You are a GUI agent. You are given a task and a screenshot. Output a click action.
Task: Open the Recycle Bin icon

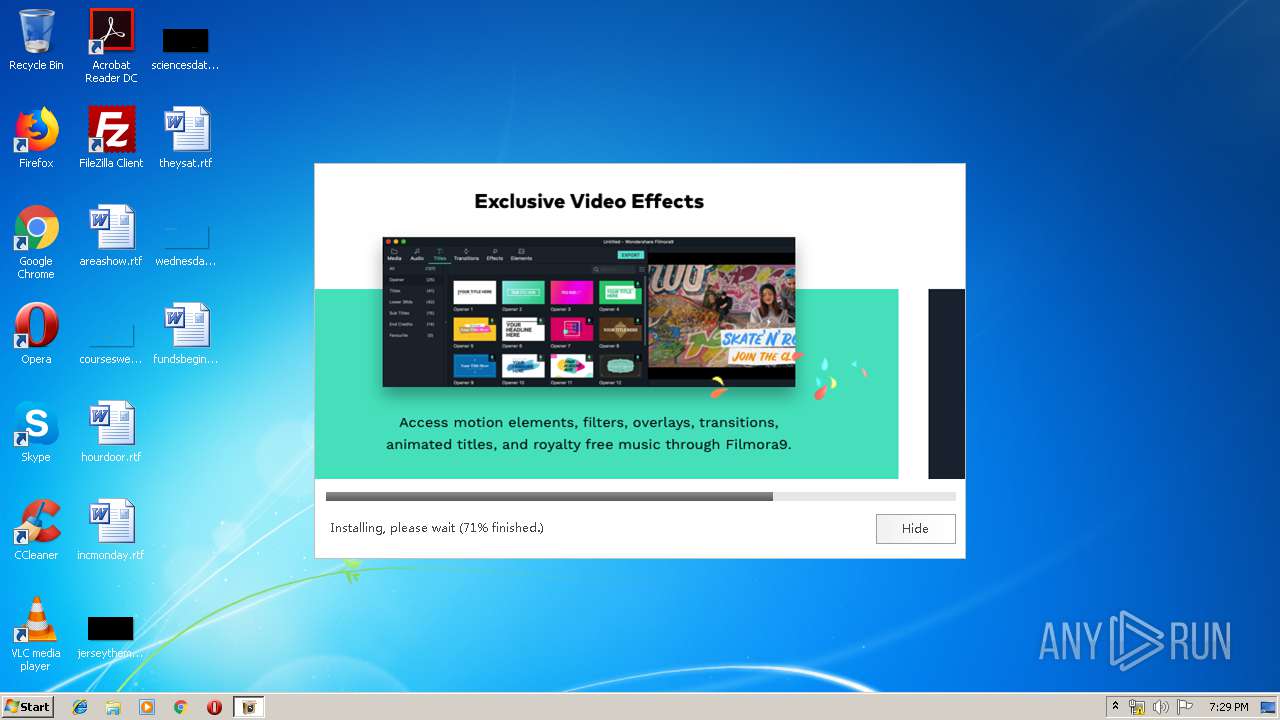(36, 40)
